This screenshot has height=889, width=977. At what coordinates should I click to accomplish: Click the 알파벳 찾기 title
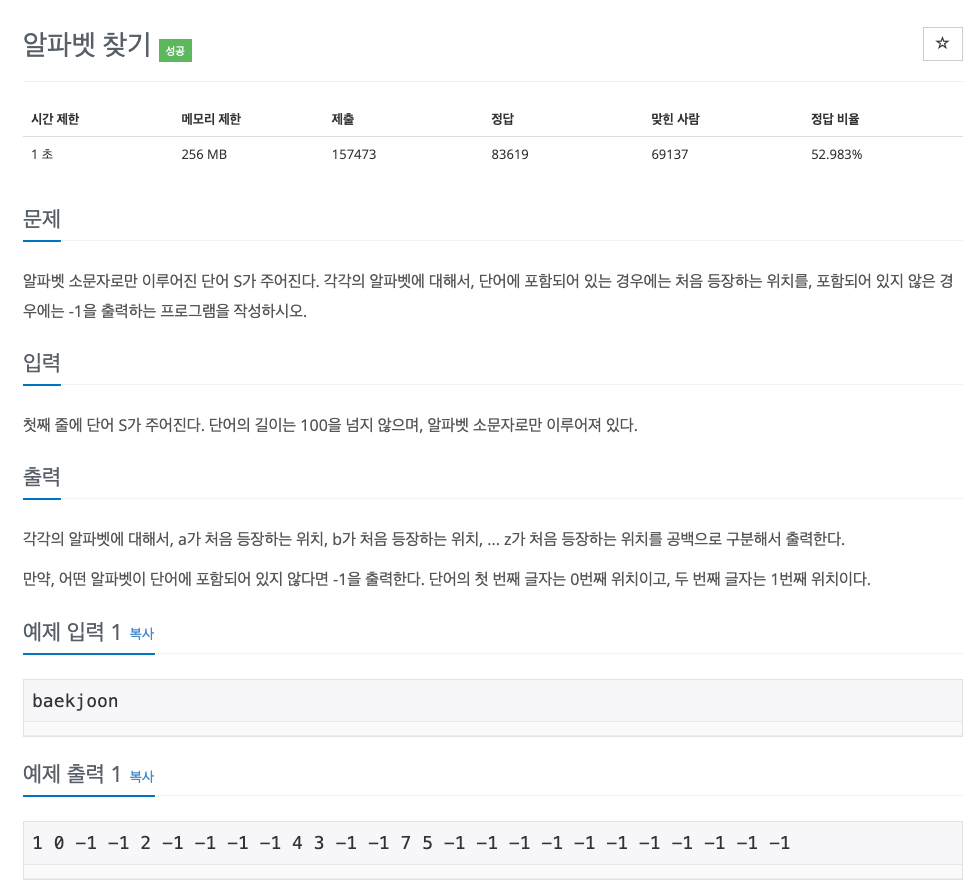(x=87, y=45)
